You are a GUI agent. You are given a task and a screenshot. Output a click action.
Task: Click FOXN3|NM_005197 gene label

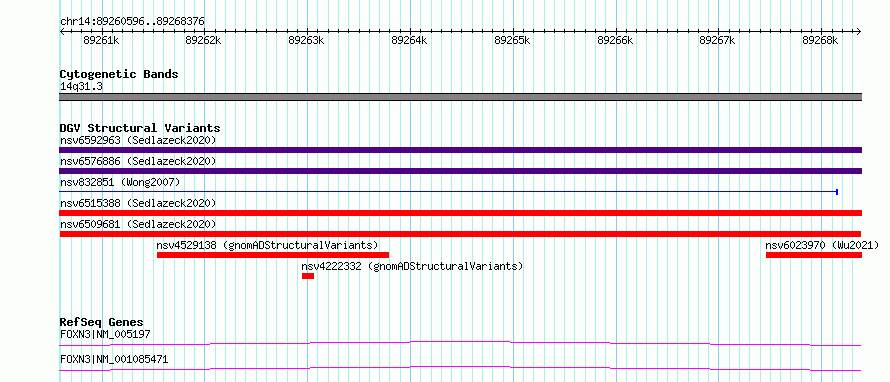[105, 334]
